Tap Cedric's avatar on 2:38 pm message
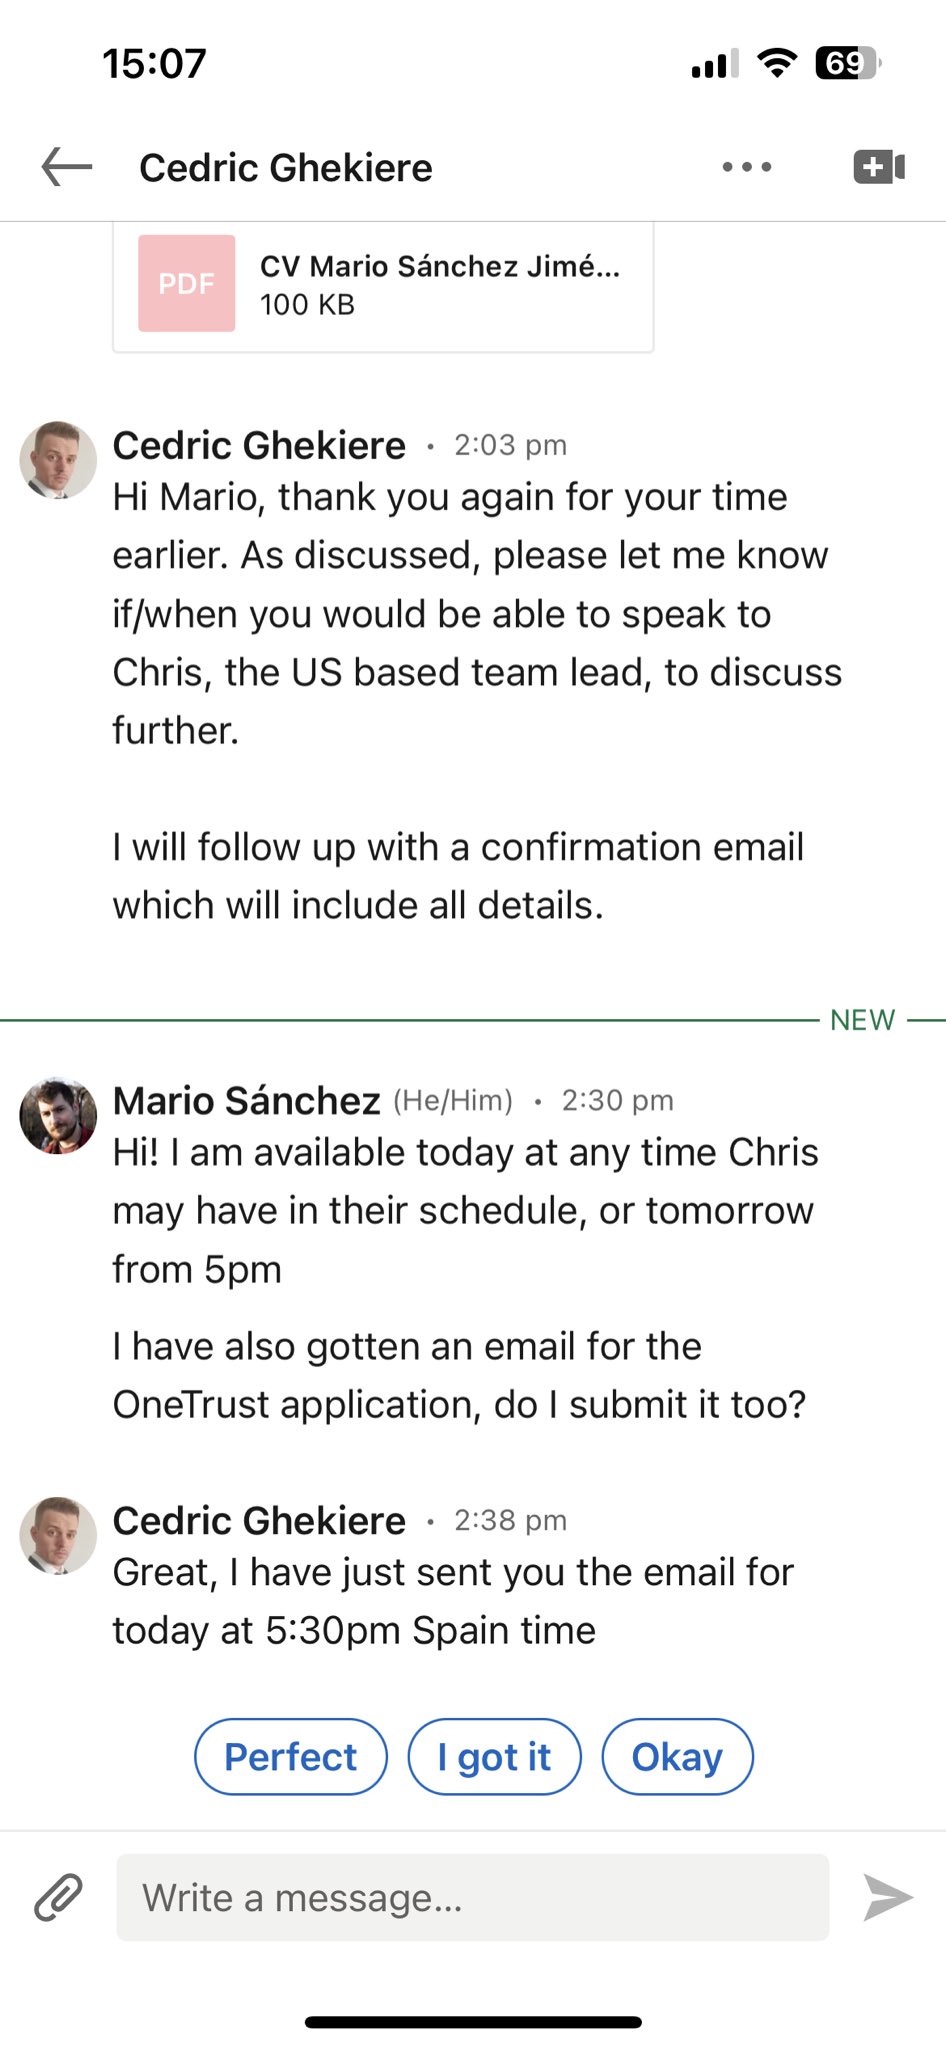 [58, 1535]
